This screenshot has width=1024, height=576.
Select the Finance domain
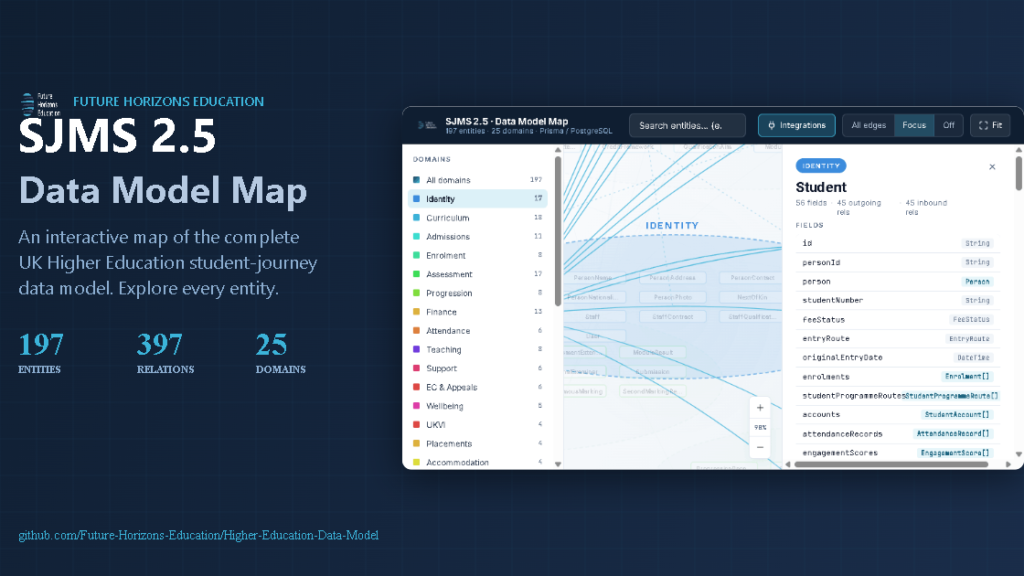point(477,312)
